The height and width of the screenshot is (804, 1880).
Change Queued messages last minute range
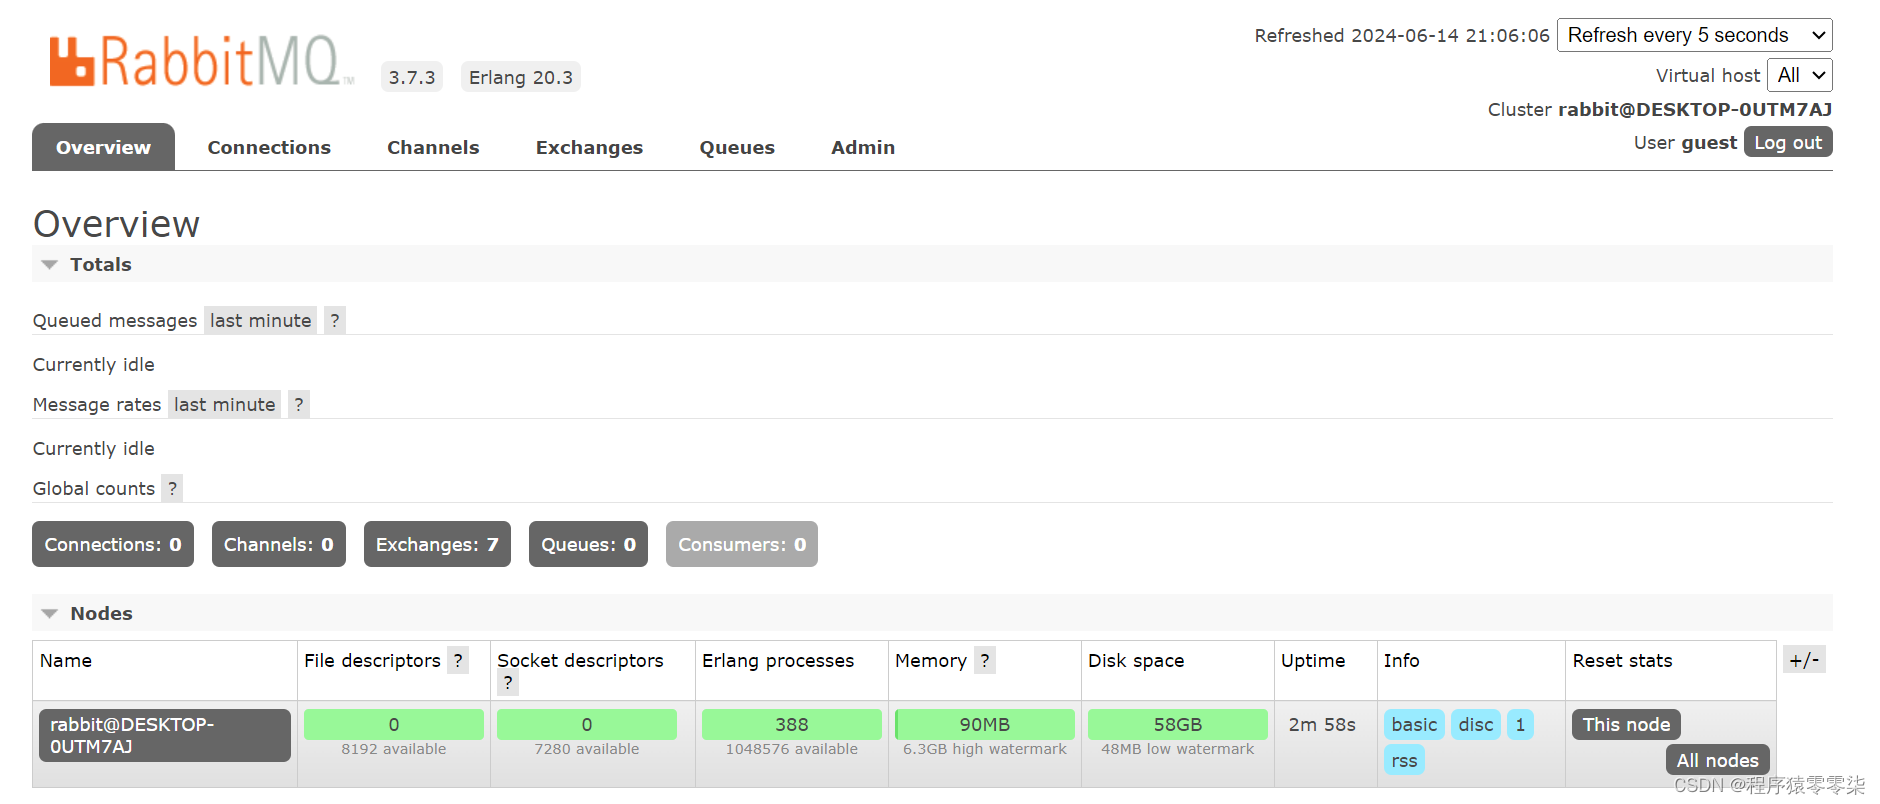[261, 321]
